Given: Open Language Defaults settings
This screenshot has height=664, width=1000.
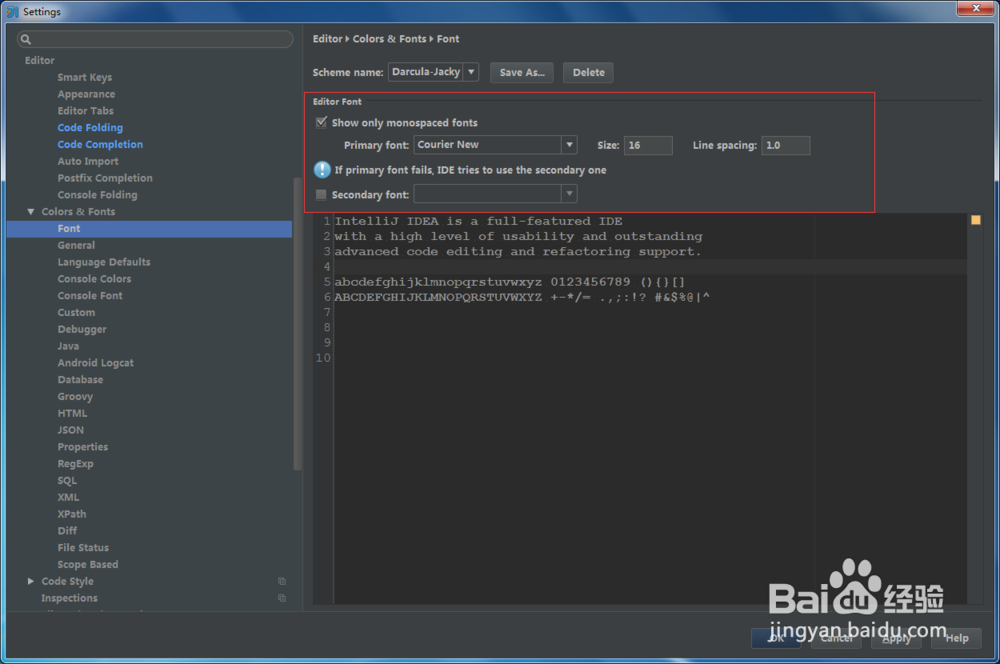Looking at the screenshot, I should pyautogui.click(x=104, y=262).
